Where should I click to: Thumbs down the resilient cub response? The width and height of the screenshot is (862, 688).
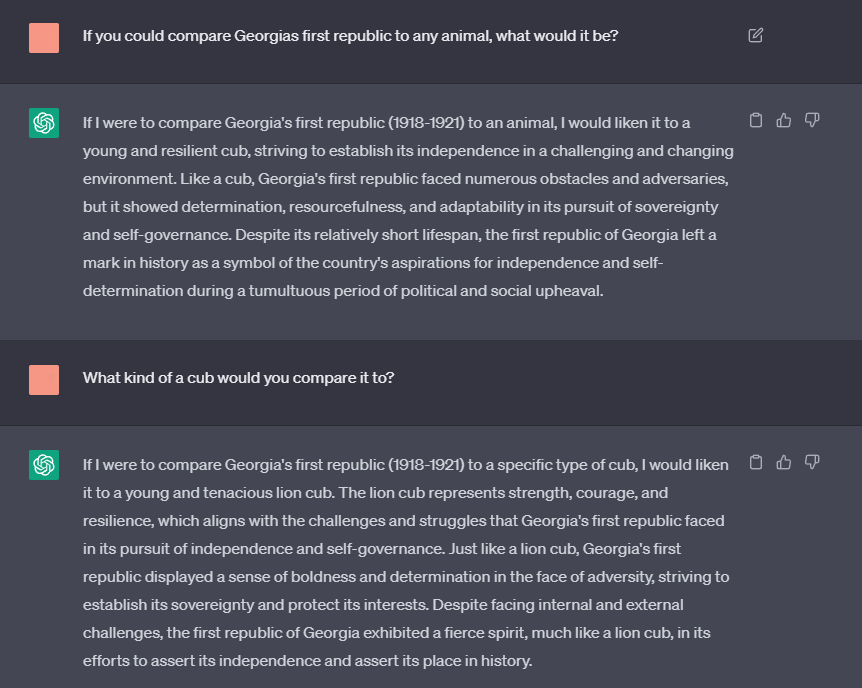click(812, 120)
